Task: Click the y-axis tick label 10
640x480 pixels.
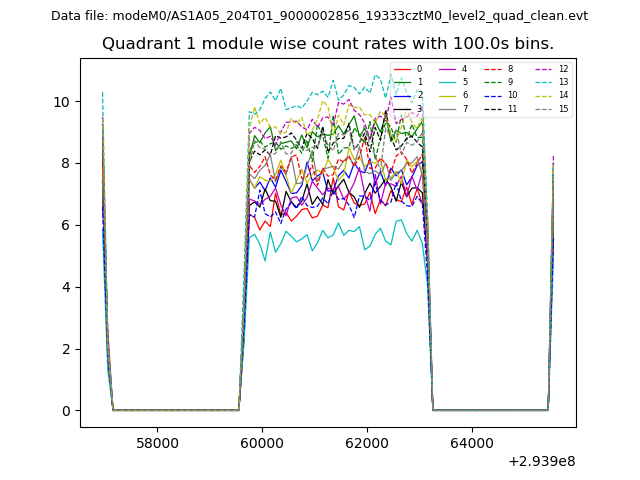Action: 62,102
